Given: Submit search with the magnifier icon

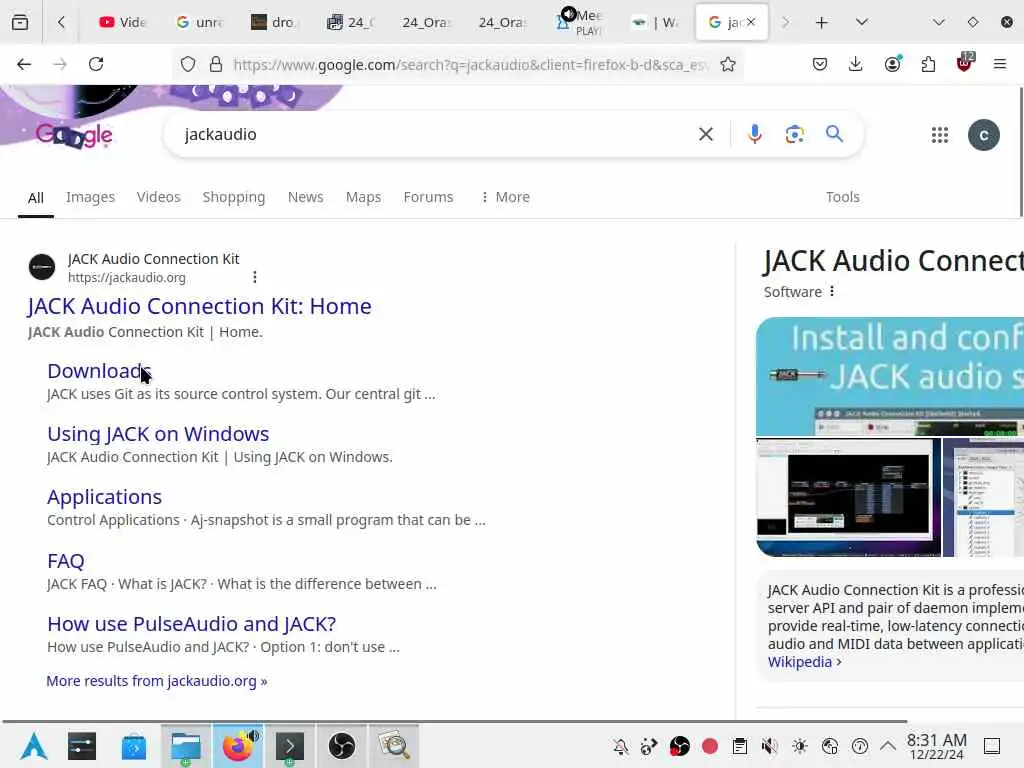Looking at the screenshot, I should pos(834,135).
